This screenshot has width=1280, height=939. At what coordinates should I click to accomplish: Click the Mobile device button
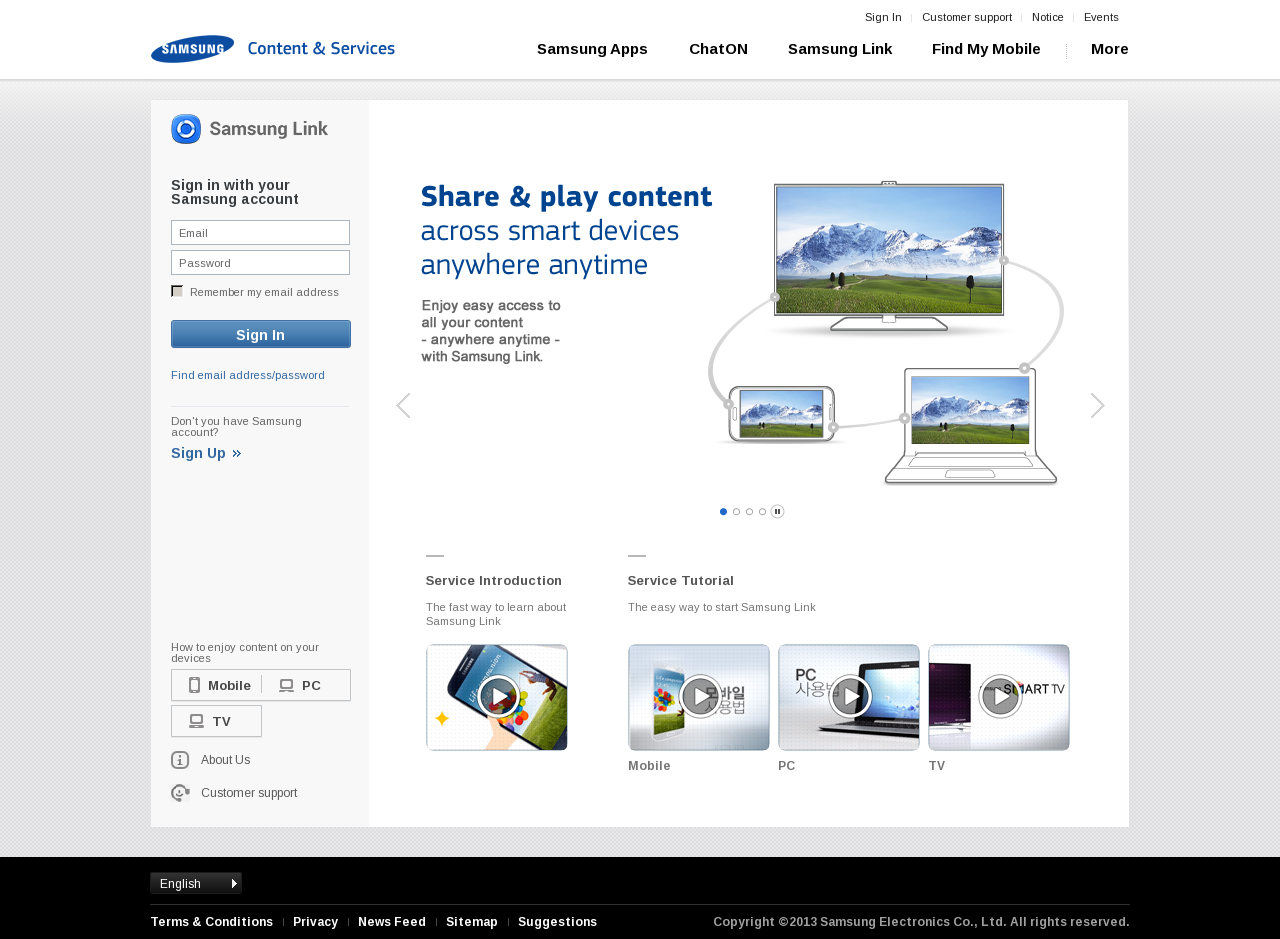click(x=217, y=685)
